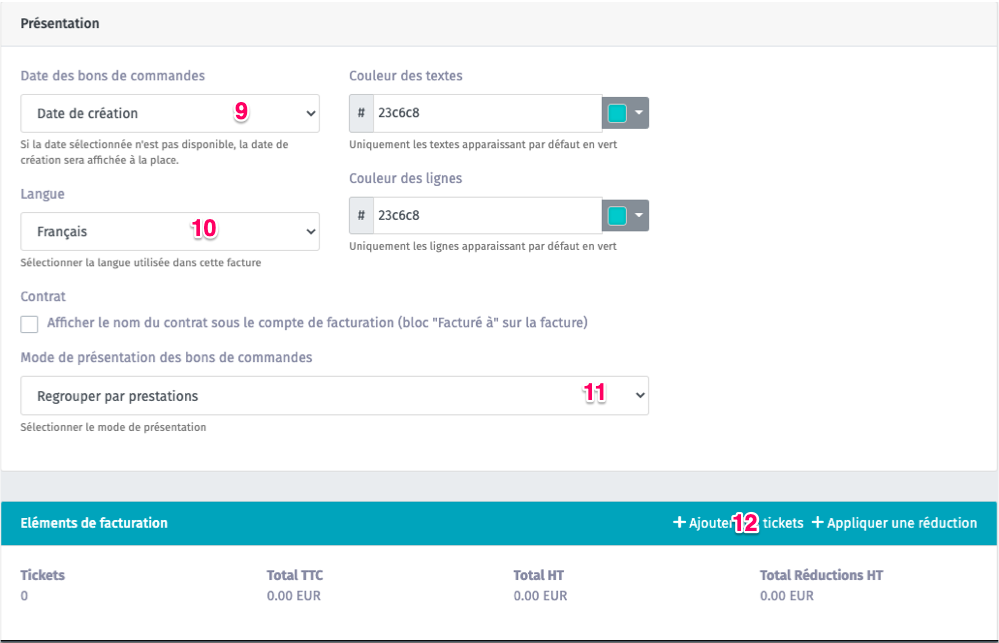Click the chevron of Date de création select

[x=308, y=113]
